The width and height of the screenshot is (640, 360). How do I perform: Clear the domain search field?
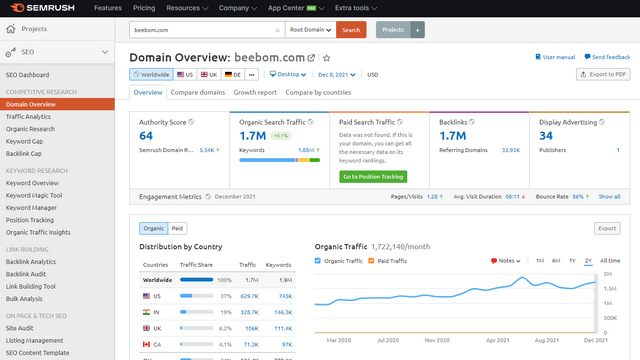click(x=278, y=30)
